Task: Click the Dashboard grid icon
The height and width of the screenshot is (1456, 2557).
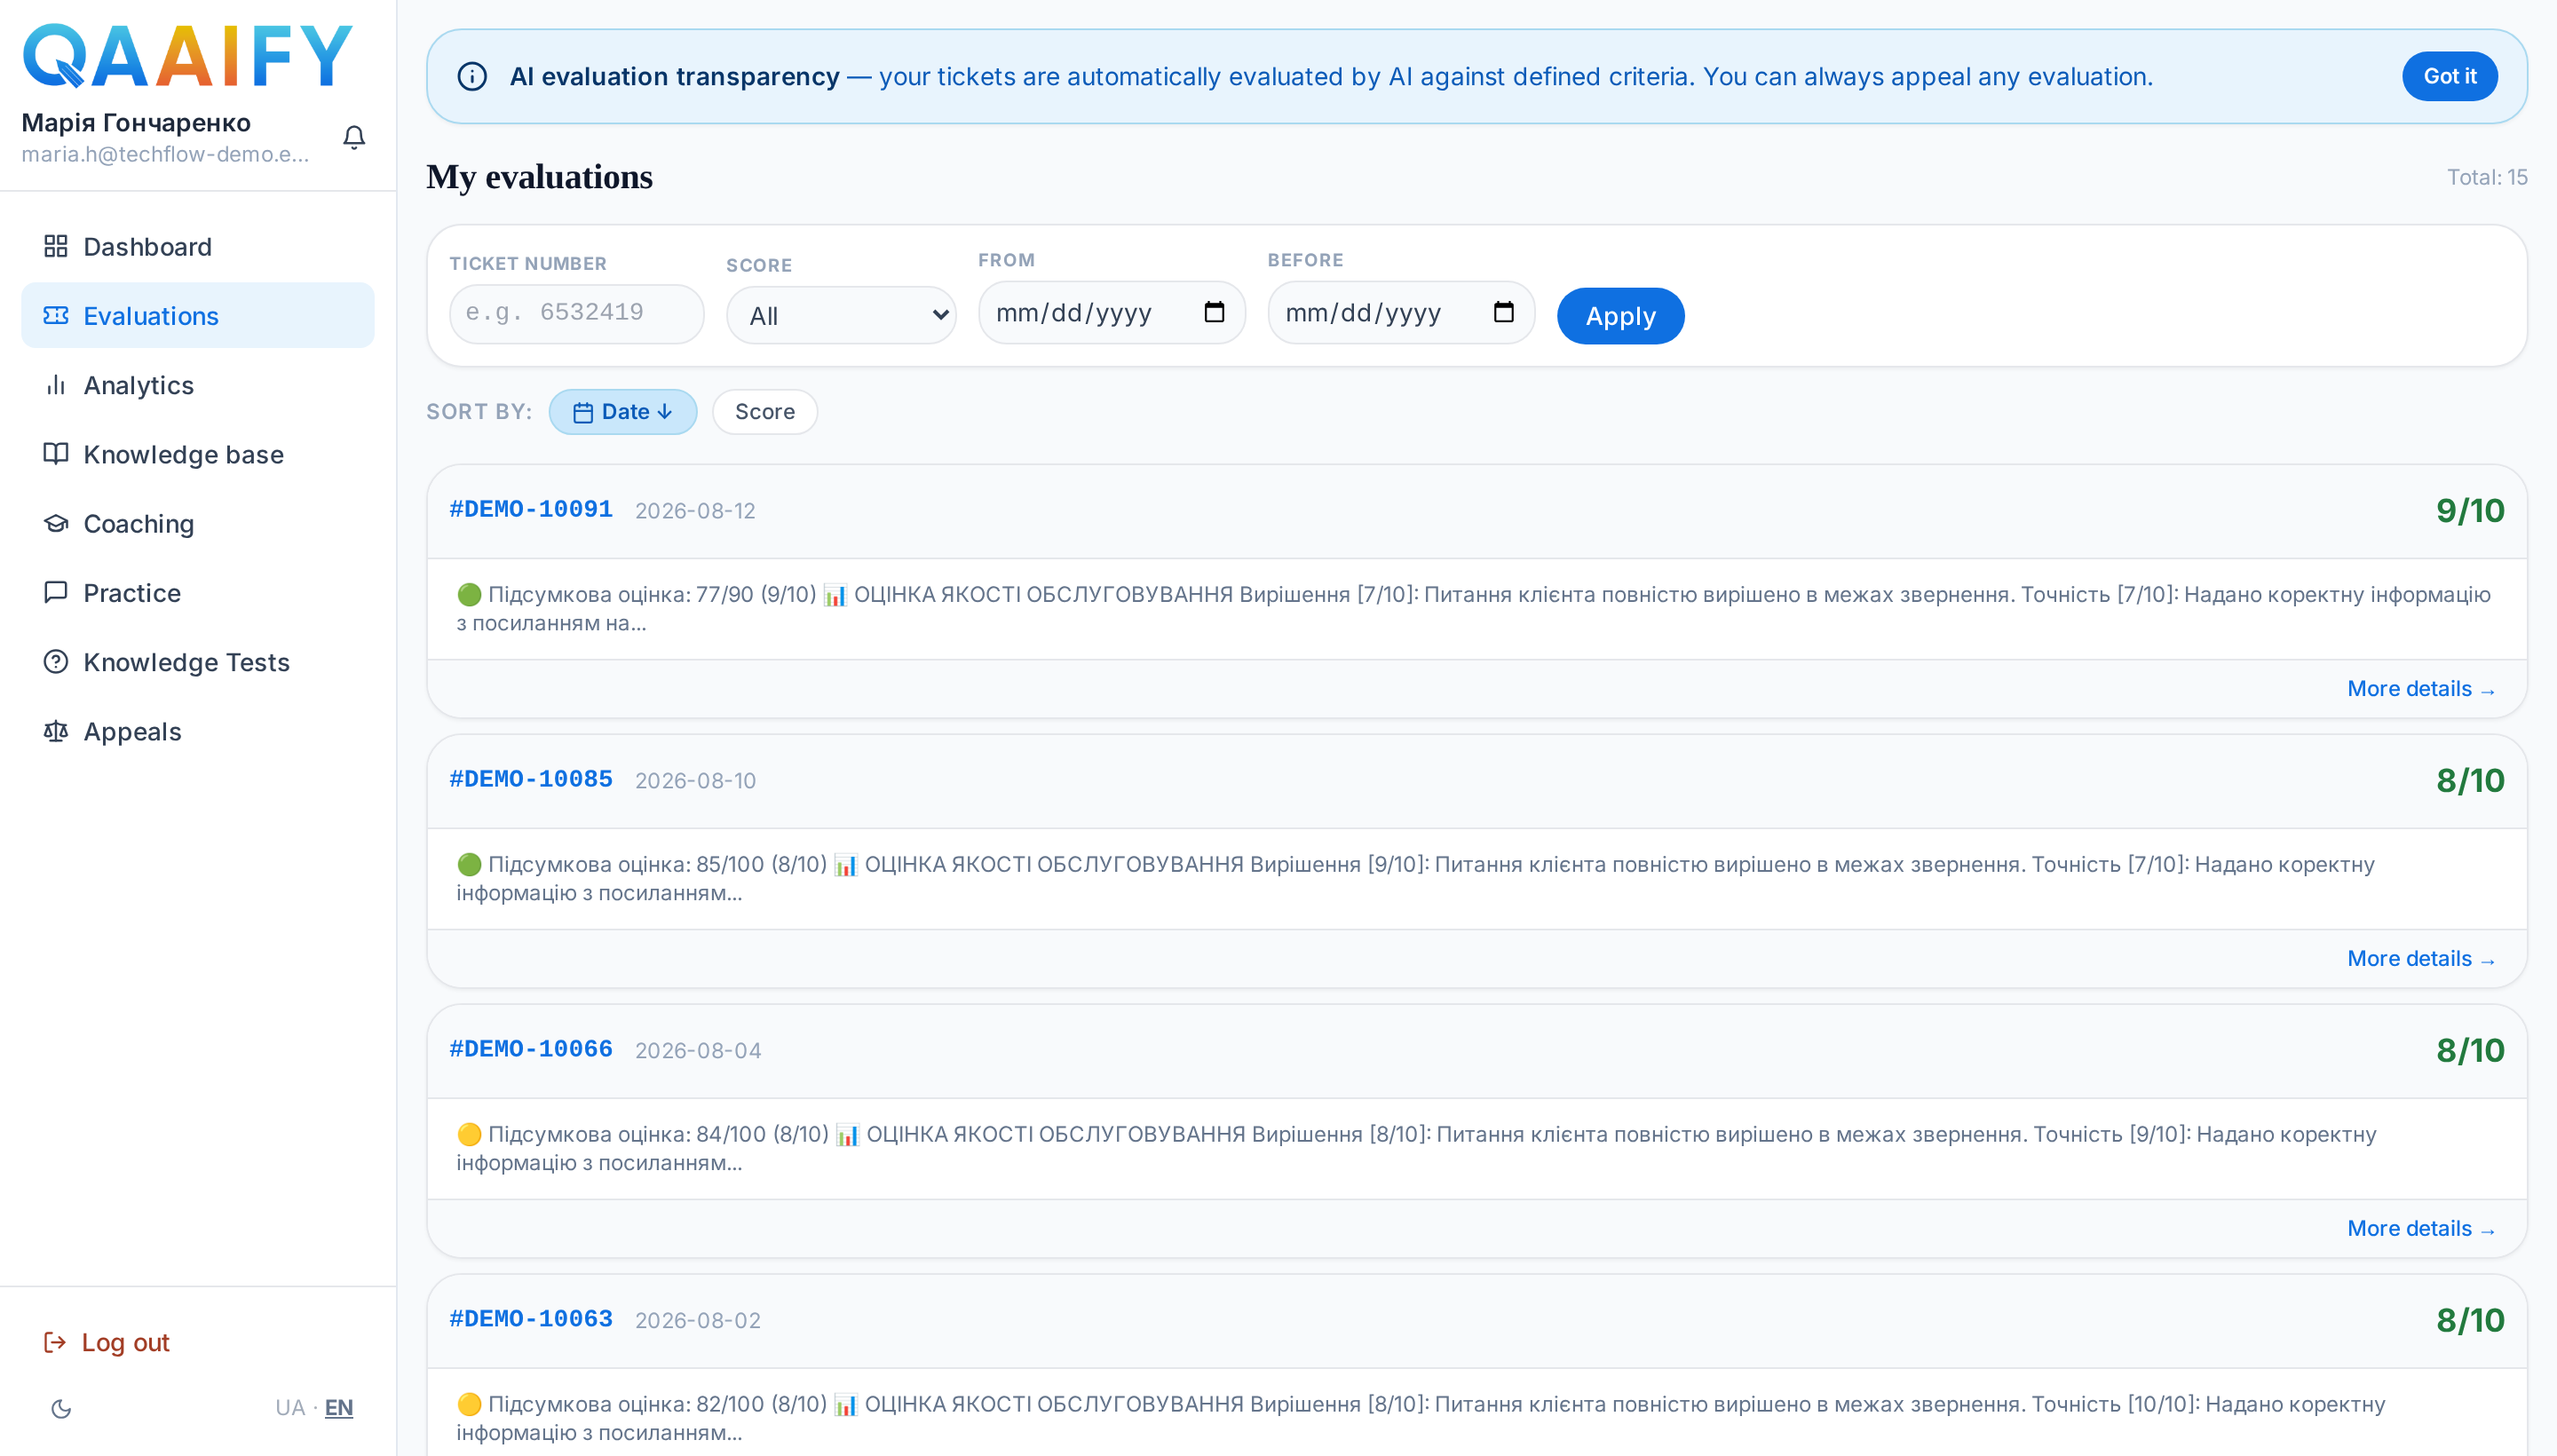Action: coord(56,246)
